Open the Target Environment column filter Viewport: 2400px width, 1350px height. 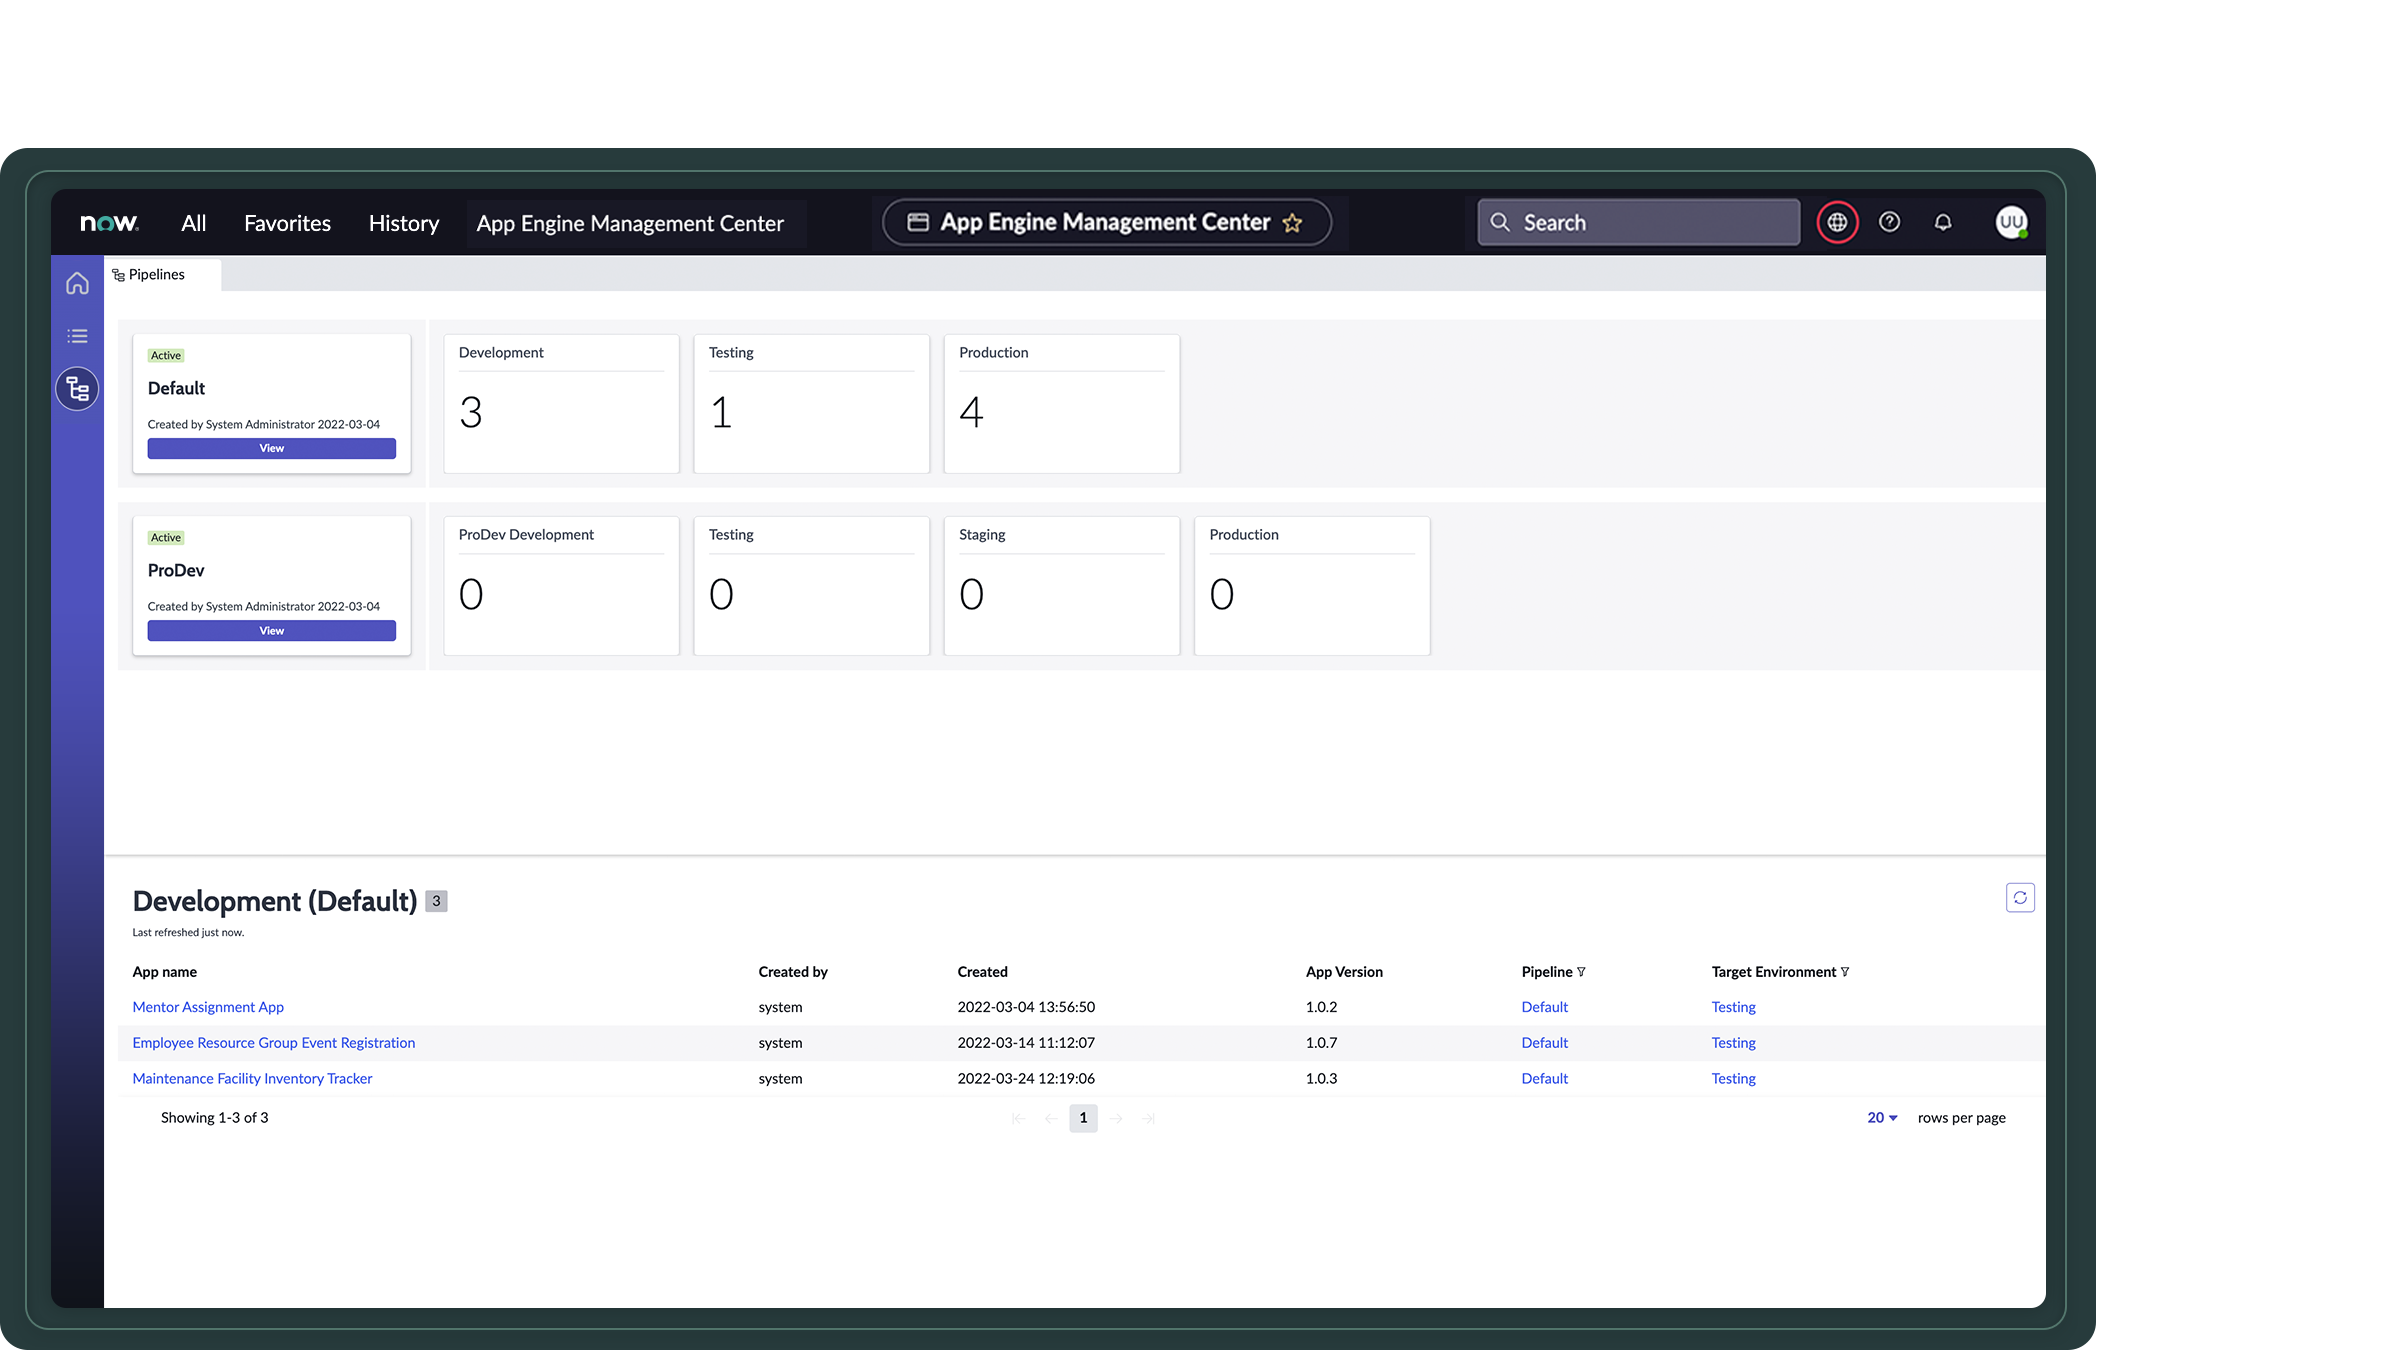pos(1845,971)
